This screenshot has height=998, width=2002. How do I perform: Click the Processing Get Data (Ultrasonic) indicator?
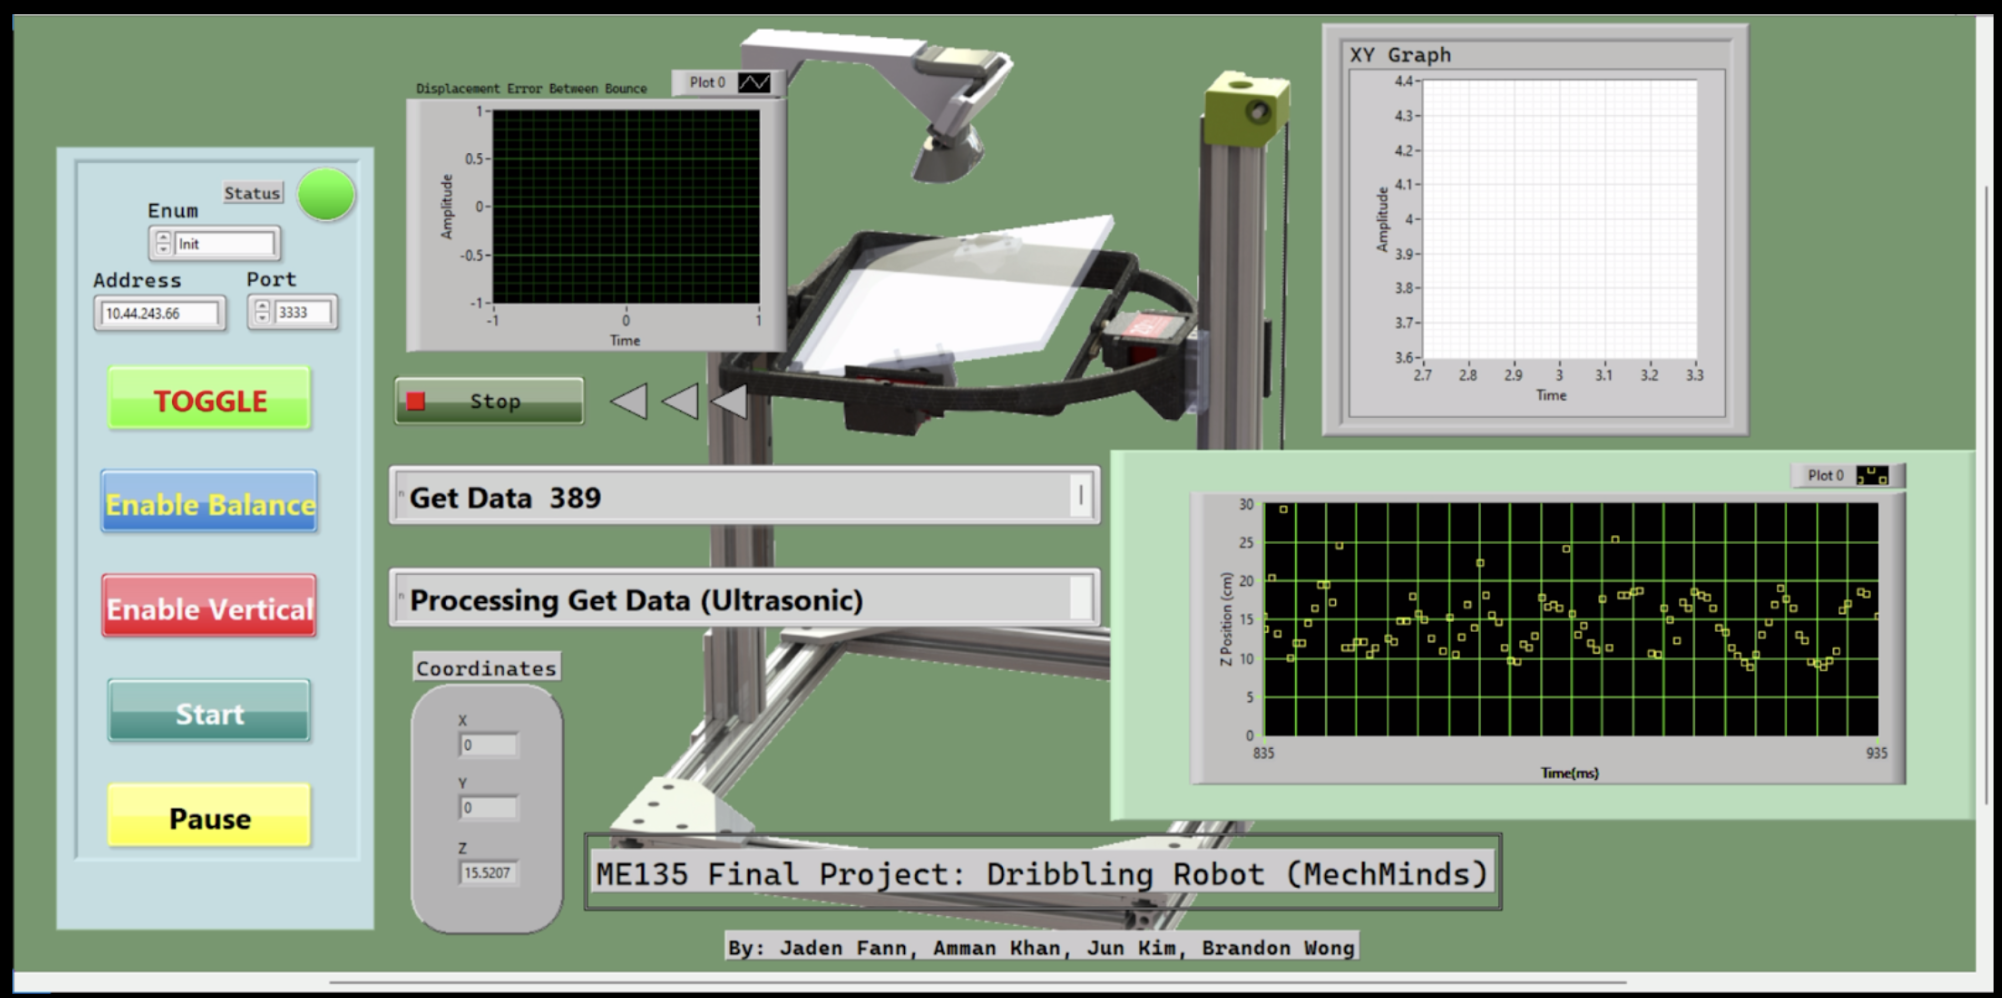[745, 598]
